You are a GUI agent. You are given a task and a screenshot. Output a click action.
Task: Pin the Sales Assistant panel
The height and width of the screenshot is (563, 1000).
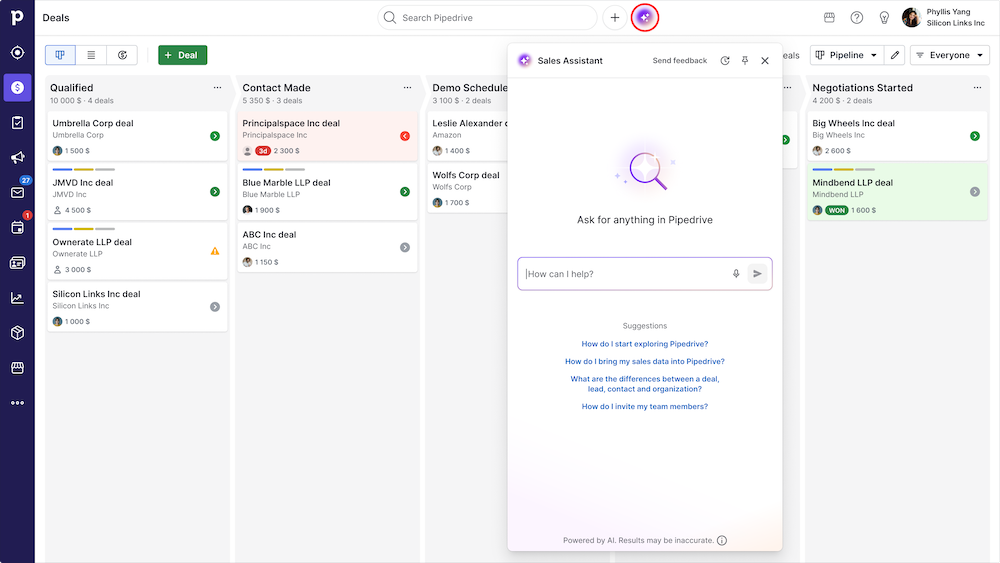tap(744, 61)
